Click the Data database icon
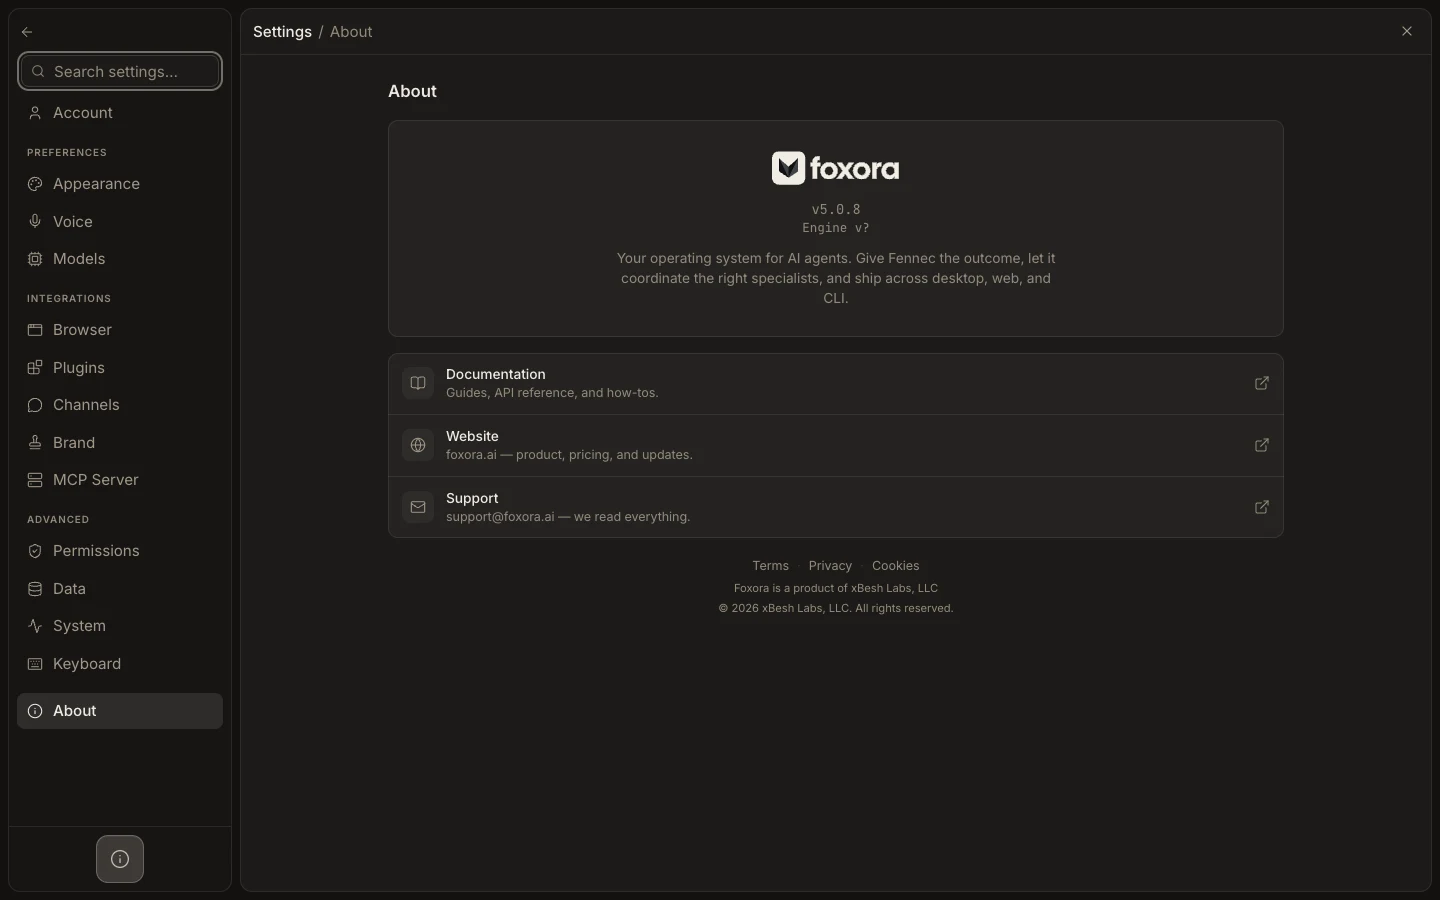 pos(35,588)
